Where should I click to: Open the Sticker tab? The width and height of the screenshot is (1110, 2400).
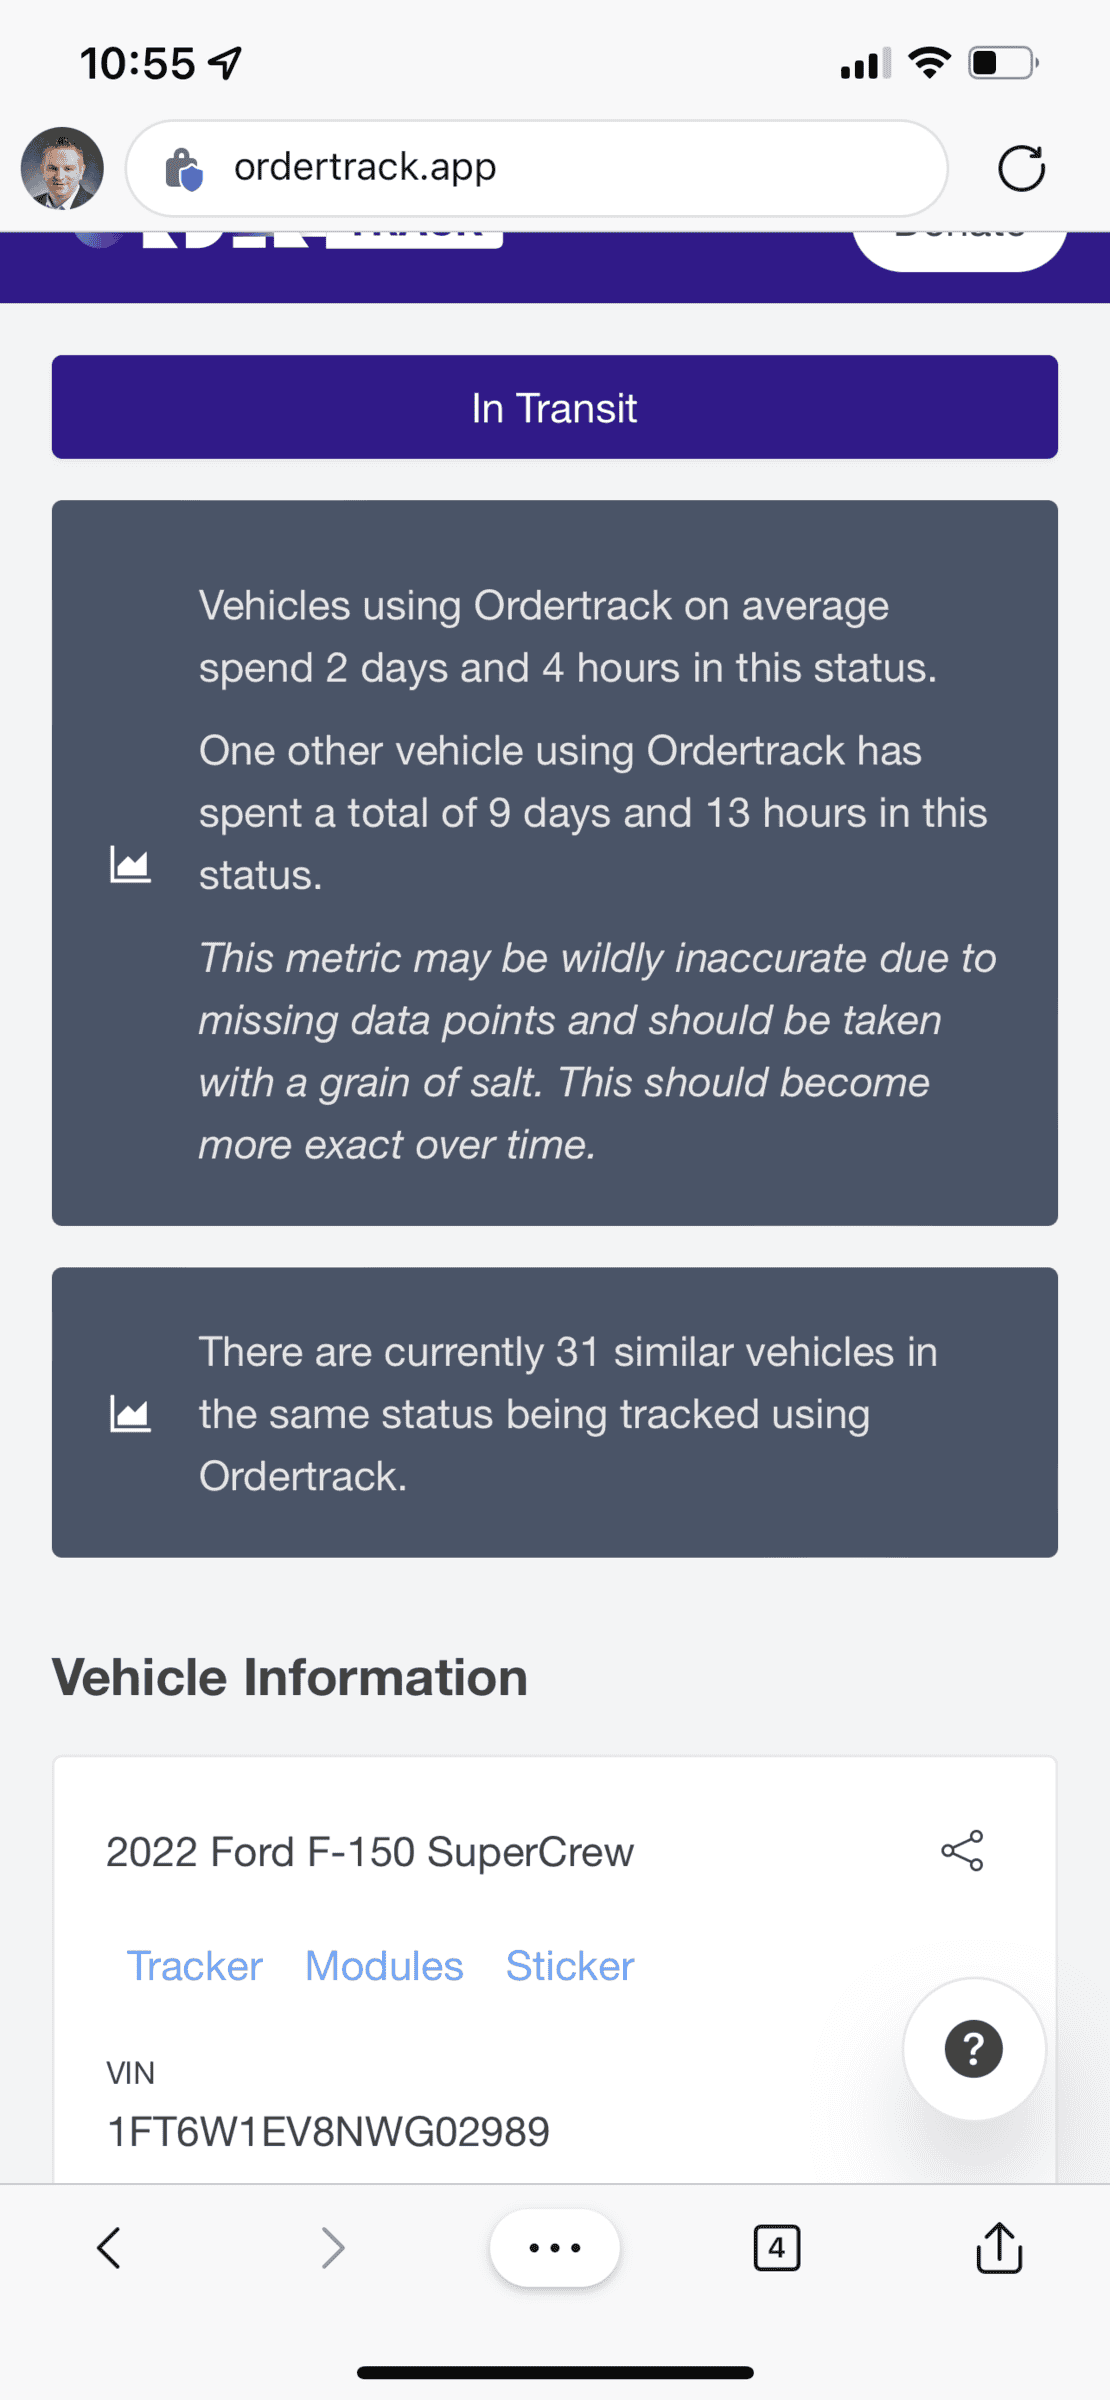[x=570, y=1966]
